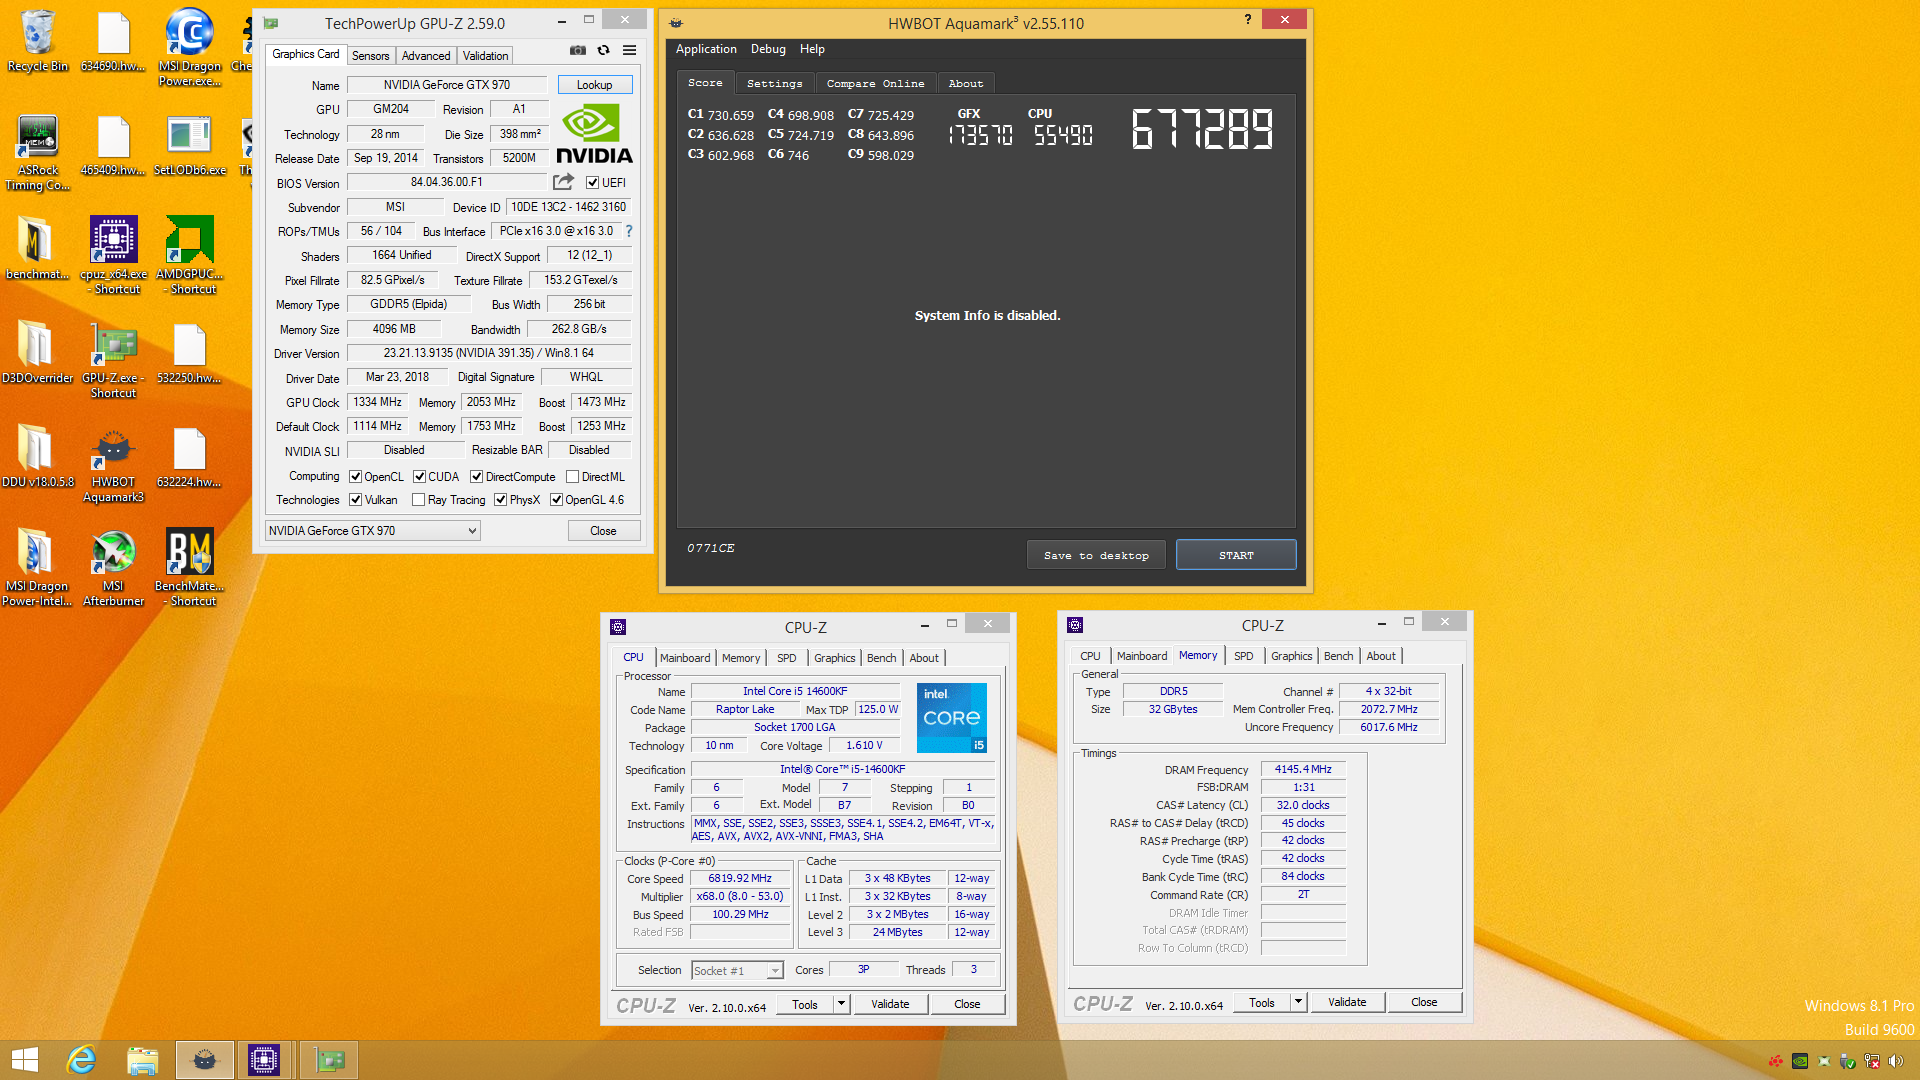The image size is (1920, 1080).
Task: Open GPU-Z.exe shortcut on desktop
Action: (x=114, y=360)
